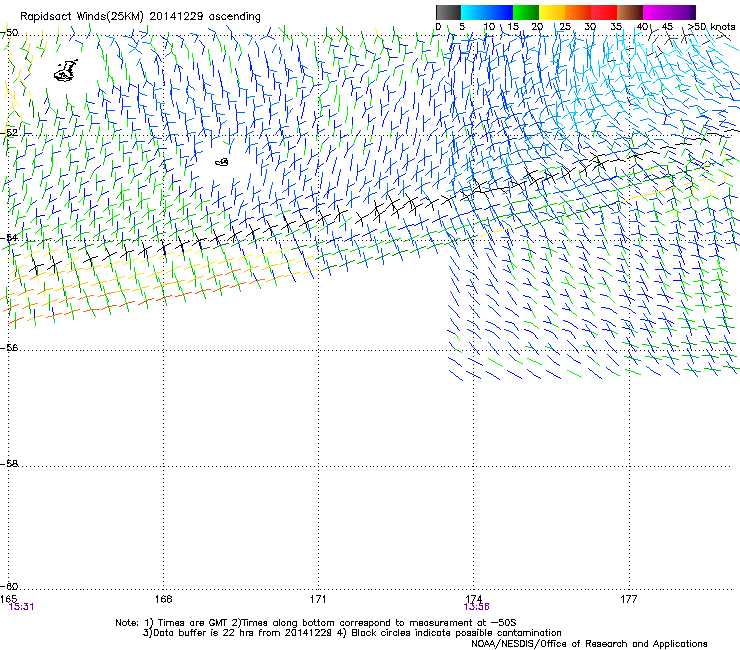The image size is (740, 650).
Task: Click the brown 35-40 knots color swatch
Action: click(x=630, y=12)
